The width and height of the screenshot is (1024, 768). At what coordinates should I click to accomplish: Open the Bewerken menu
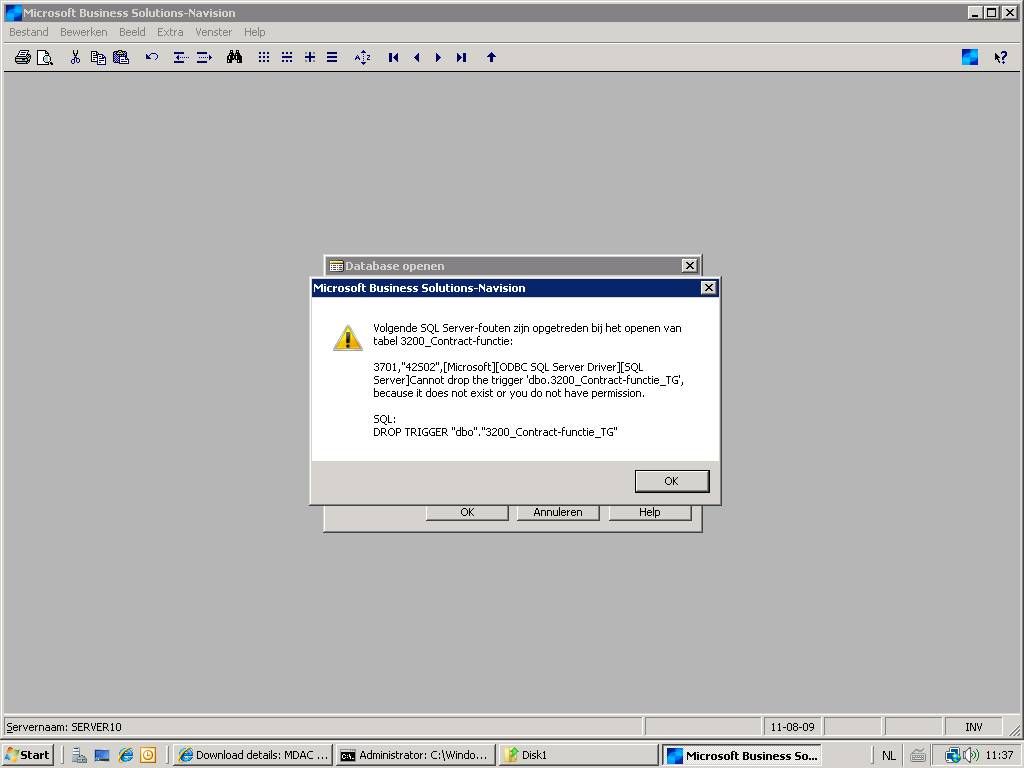tap(84, 32)
